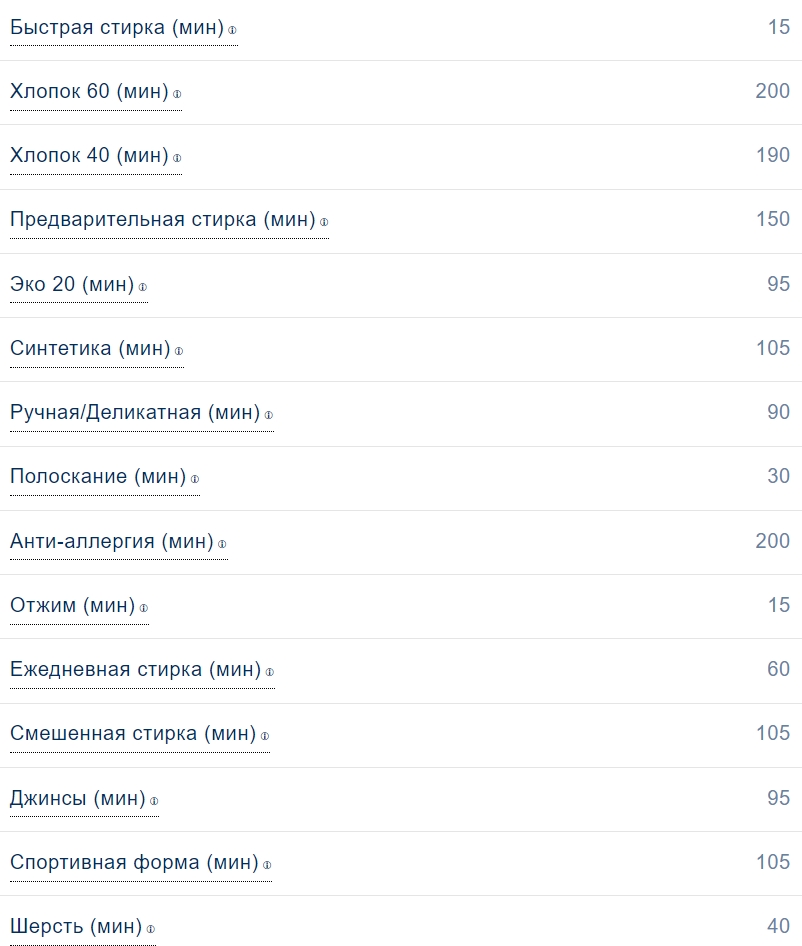This screenshot has width=802, height=946.
Task: Click the Ежедневная стирка value 60
Action: tap(778, 669)
